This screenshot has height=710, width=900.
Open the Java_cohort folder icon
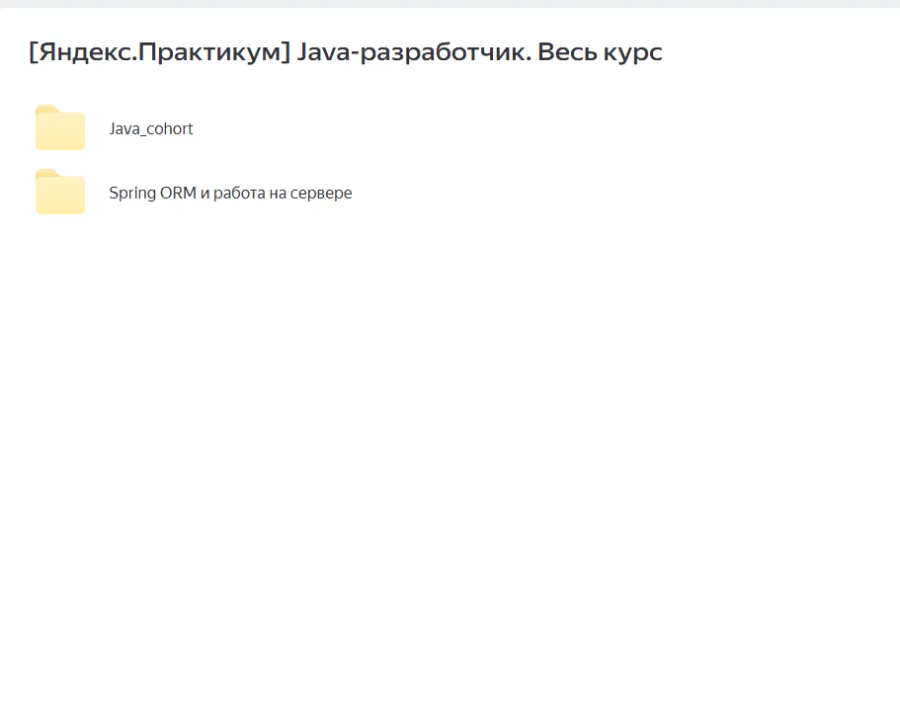[x=60, y=129]
